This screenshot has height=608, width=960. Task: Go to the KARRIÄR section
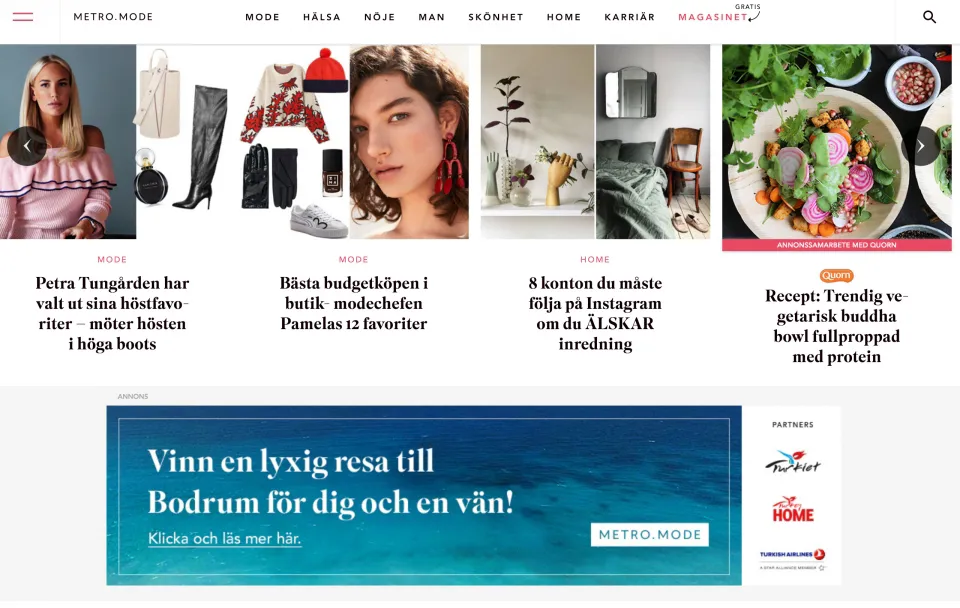(629, 17)
